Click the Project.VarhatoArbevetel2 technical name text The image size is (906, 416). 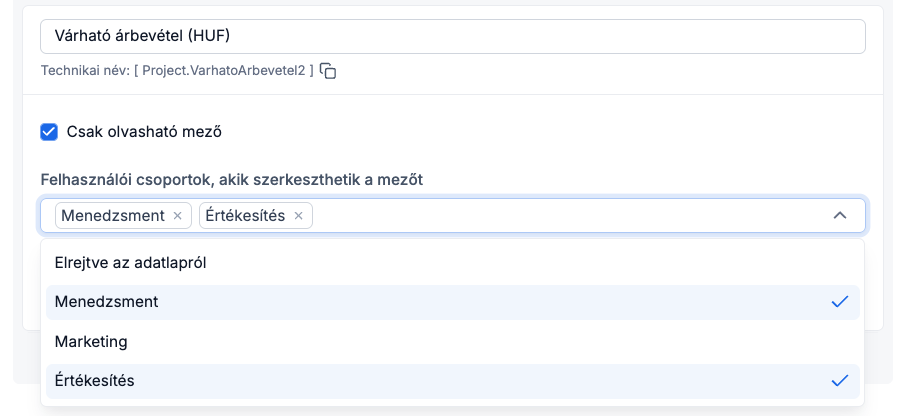(224, 71)
